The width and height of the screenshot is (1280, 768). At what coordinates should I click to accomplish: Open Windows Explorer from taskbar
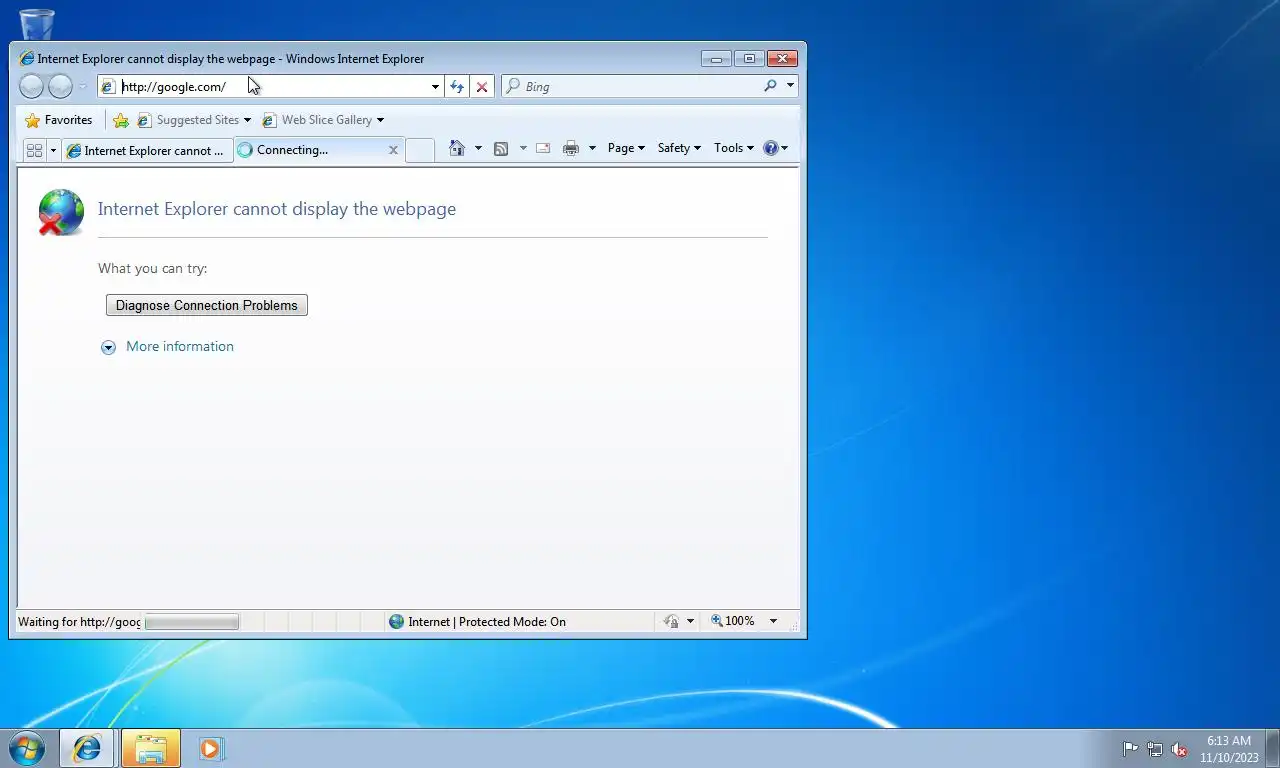coord(150,748)
